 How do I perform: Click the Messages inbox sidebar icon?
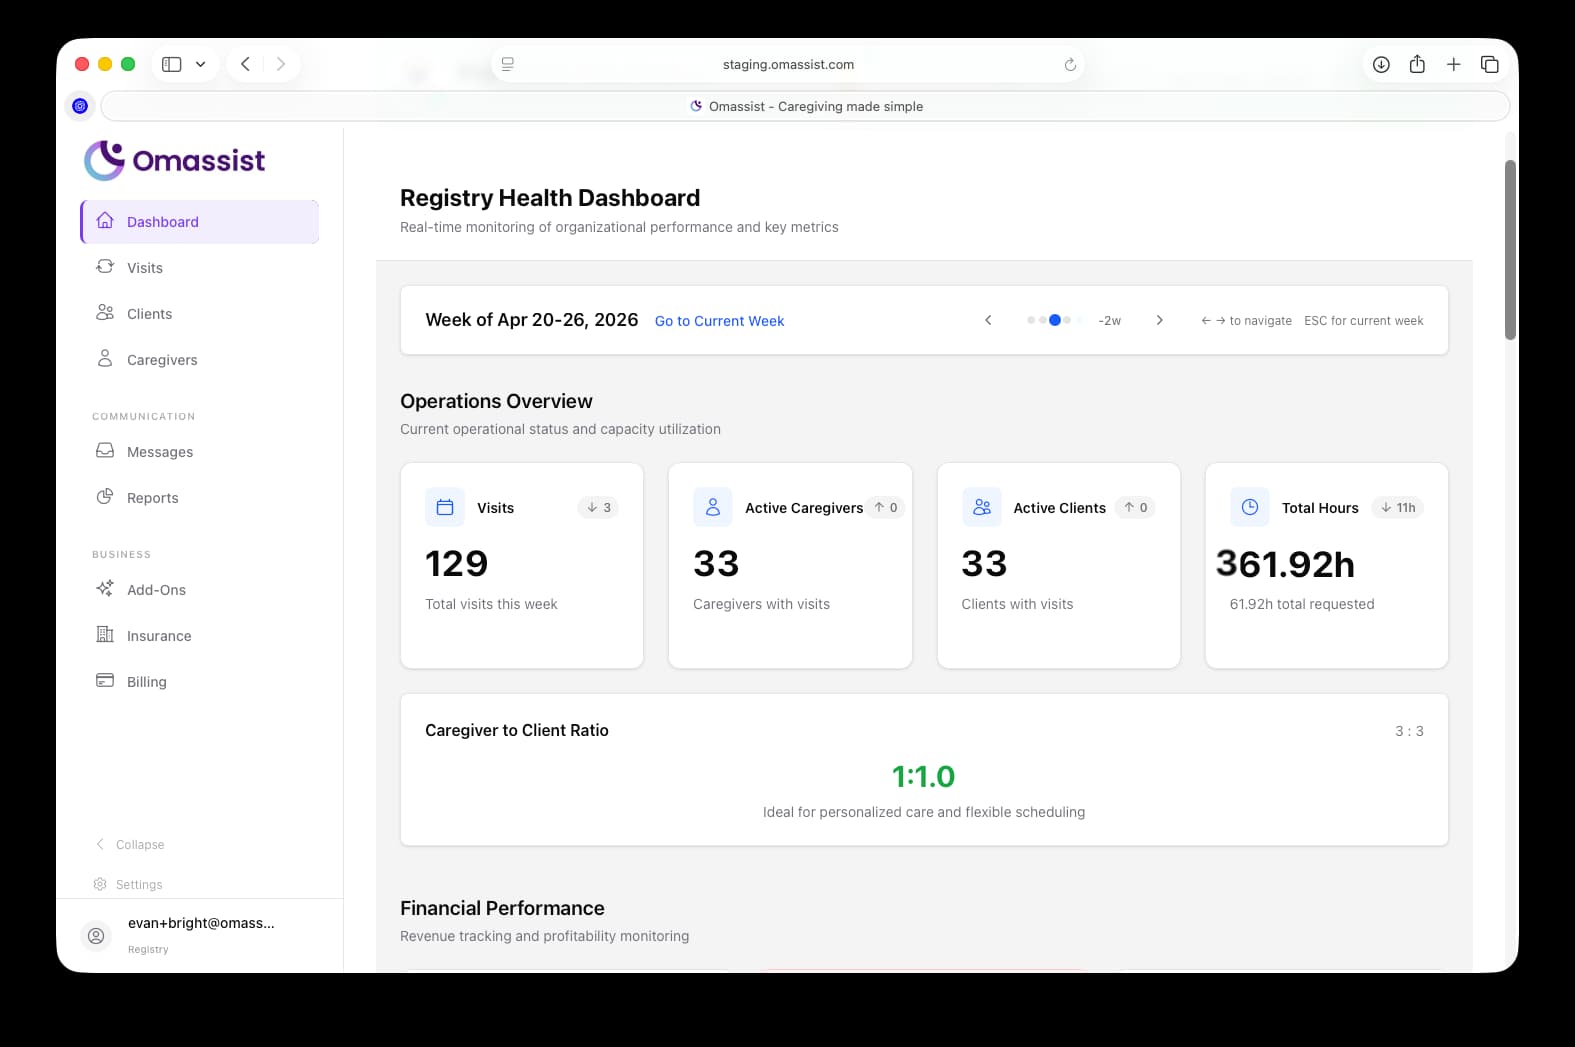click(105, 451)
